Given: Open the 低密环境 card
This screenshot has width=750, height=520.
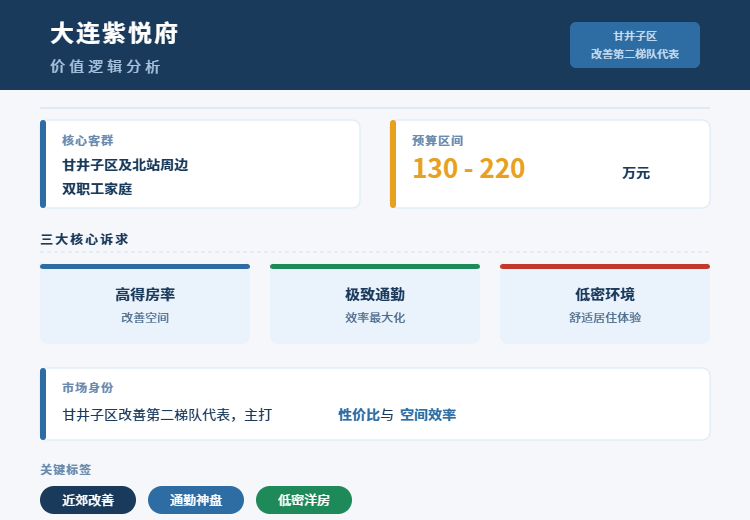Looking at the screenshot, I should click(x=605, y=304).
